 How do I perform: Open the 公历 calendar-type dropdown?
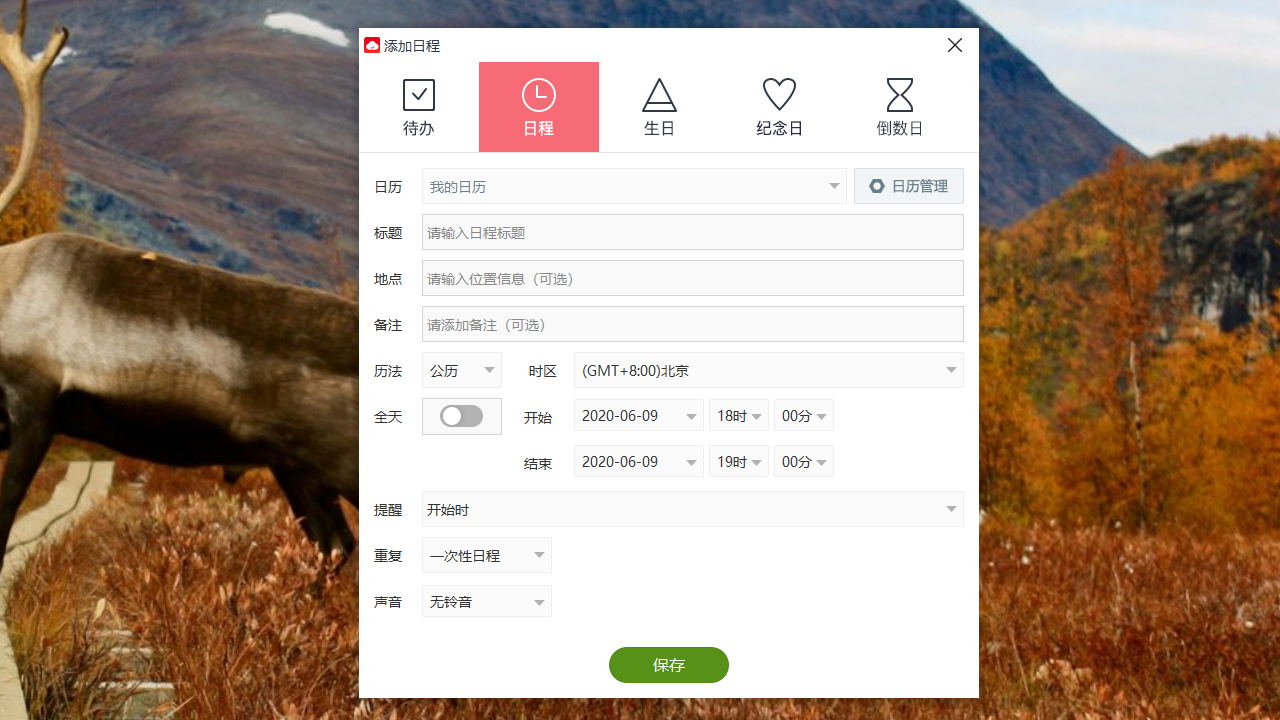[x=461, y=370]
